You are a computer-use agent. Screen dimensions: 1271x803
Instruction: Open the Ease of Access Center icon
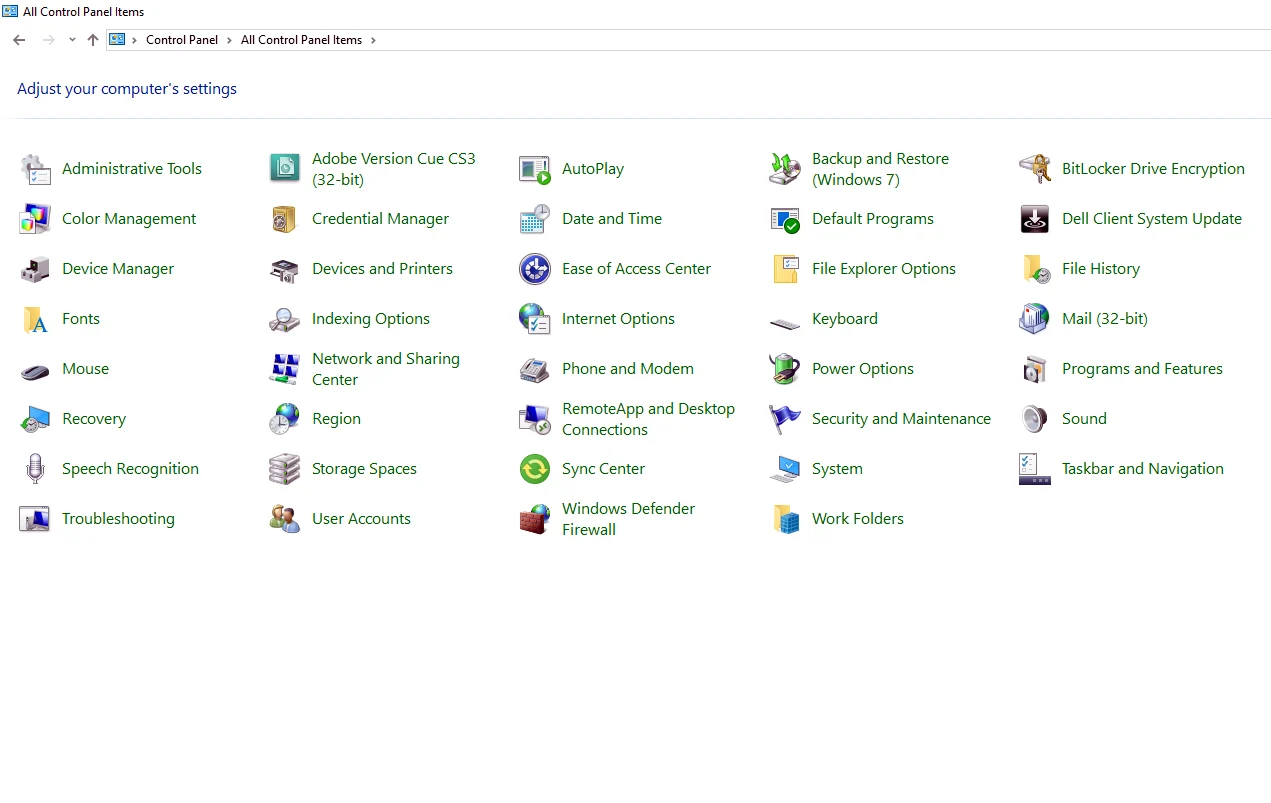coord(535,269)
